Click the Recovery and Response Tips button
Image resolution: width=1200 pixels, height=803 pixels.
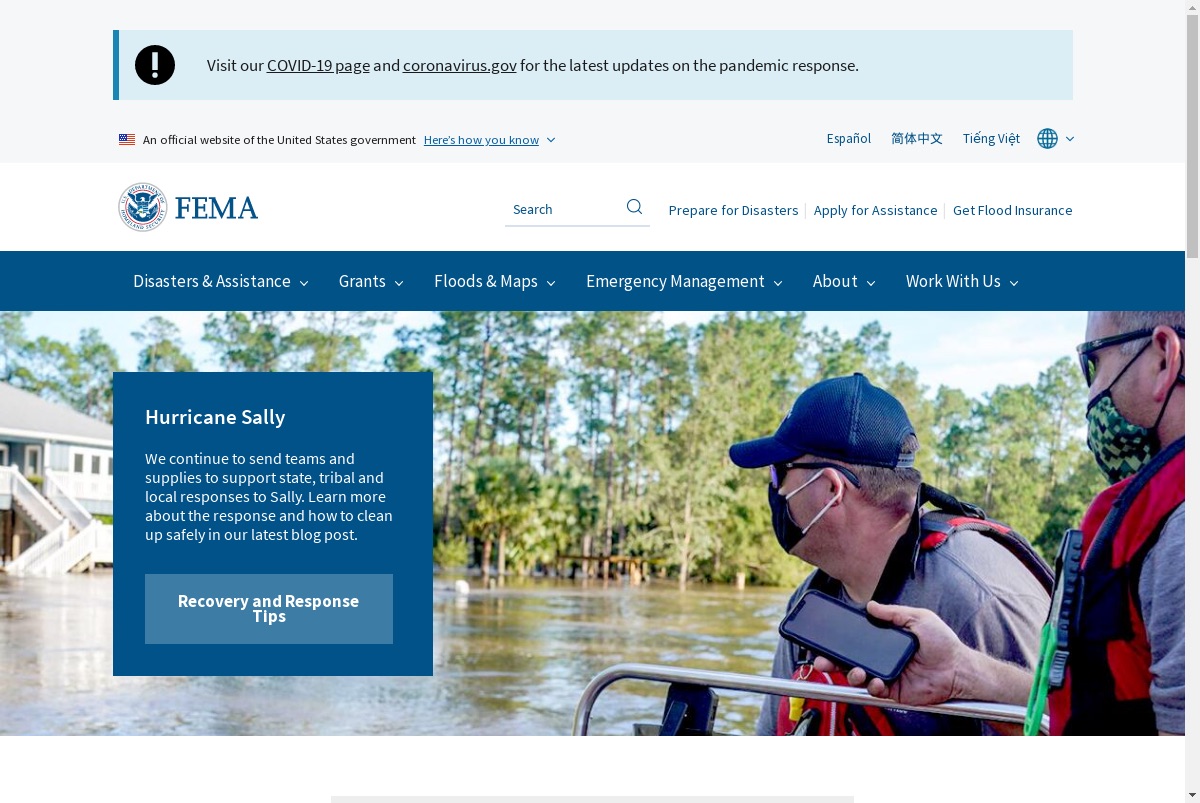click(x=269, y=609)
